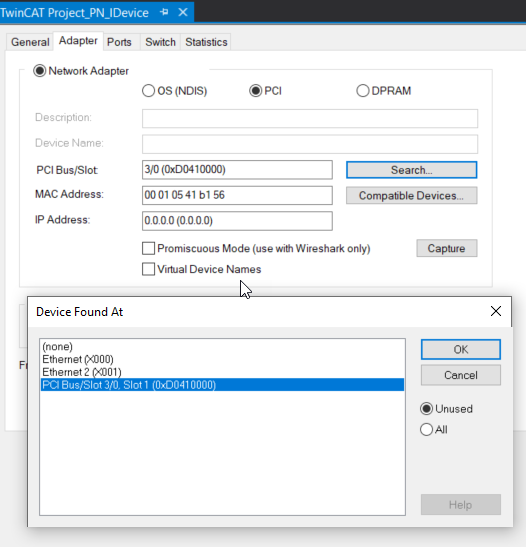Click the IP Address field
This screenshot has width=526, height=547.
237,221
